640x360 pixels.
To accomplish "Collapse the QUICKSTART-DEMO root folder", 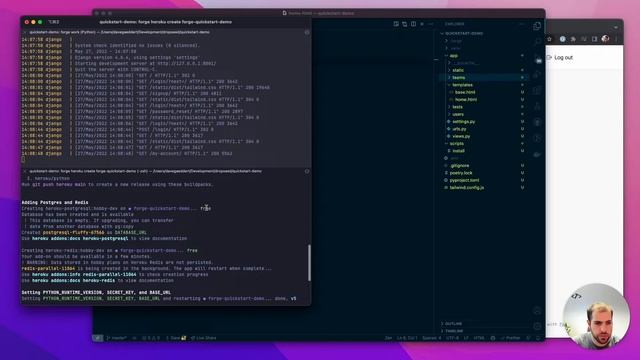I will (462, 33).
